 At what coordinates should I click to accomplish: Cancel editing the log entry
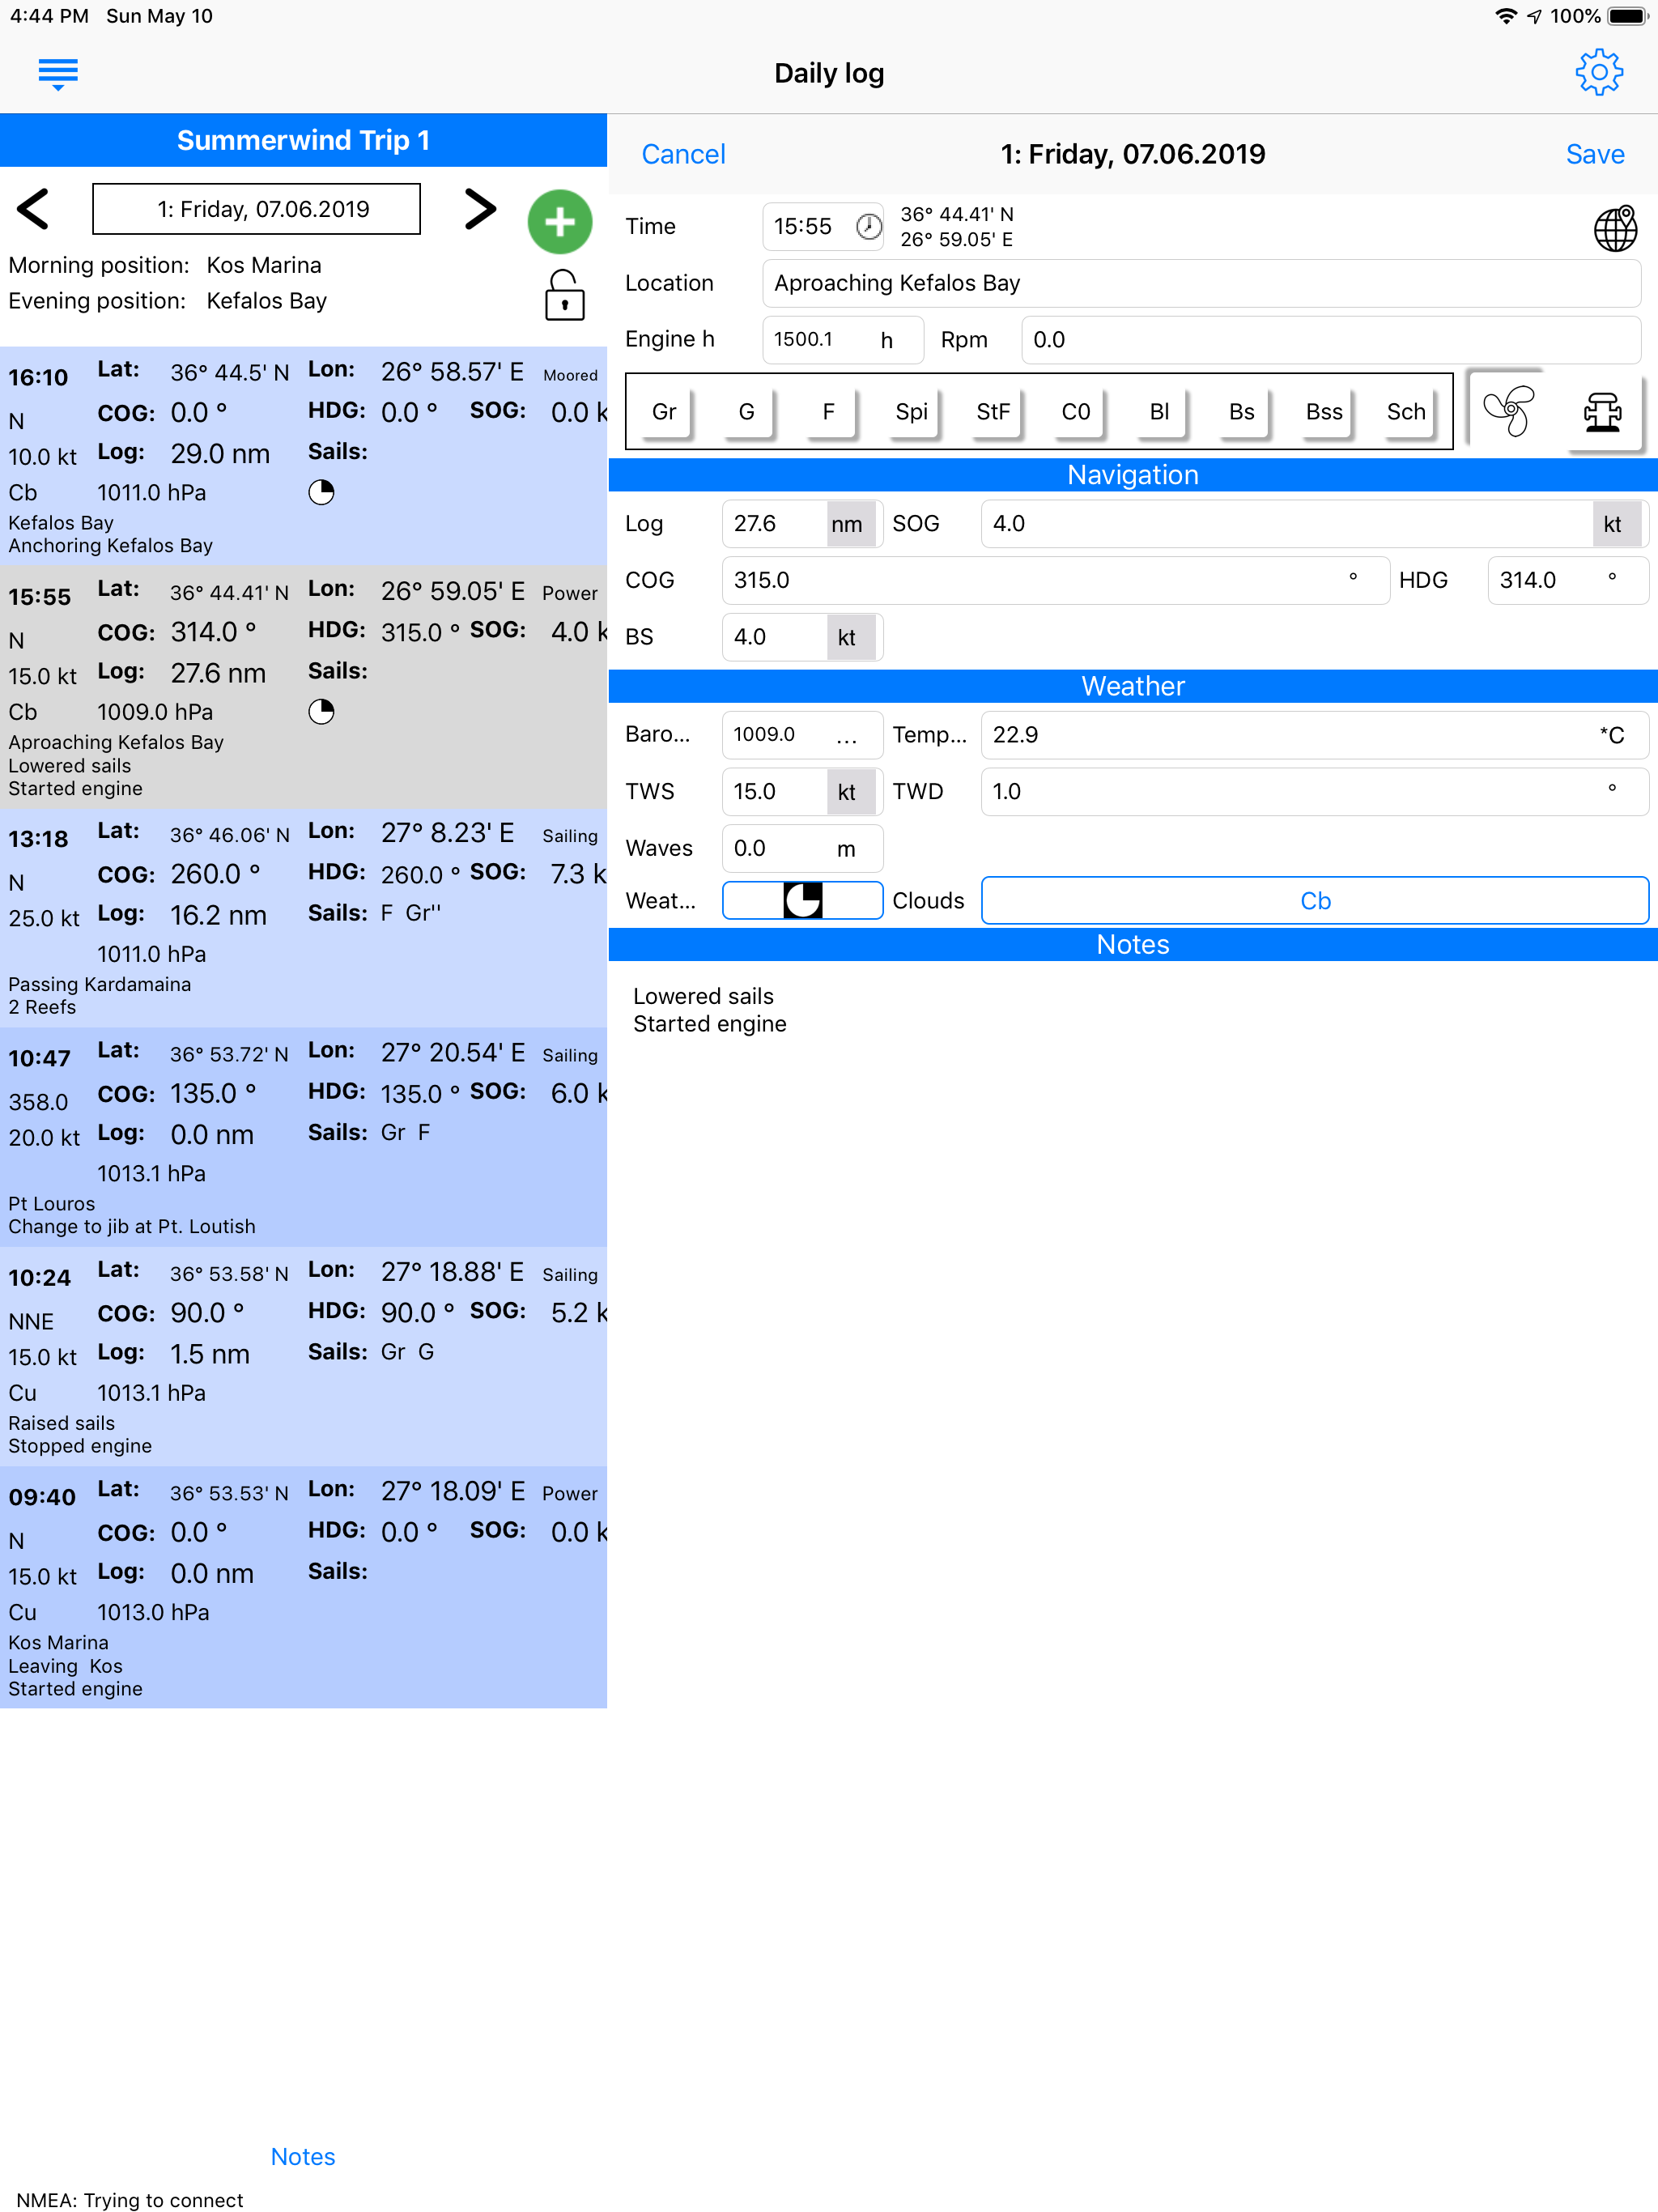[x=683, y=154]
